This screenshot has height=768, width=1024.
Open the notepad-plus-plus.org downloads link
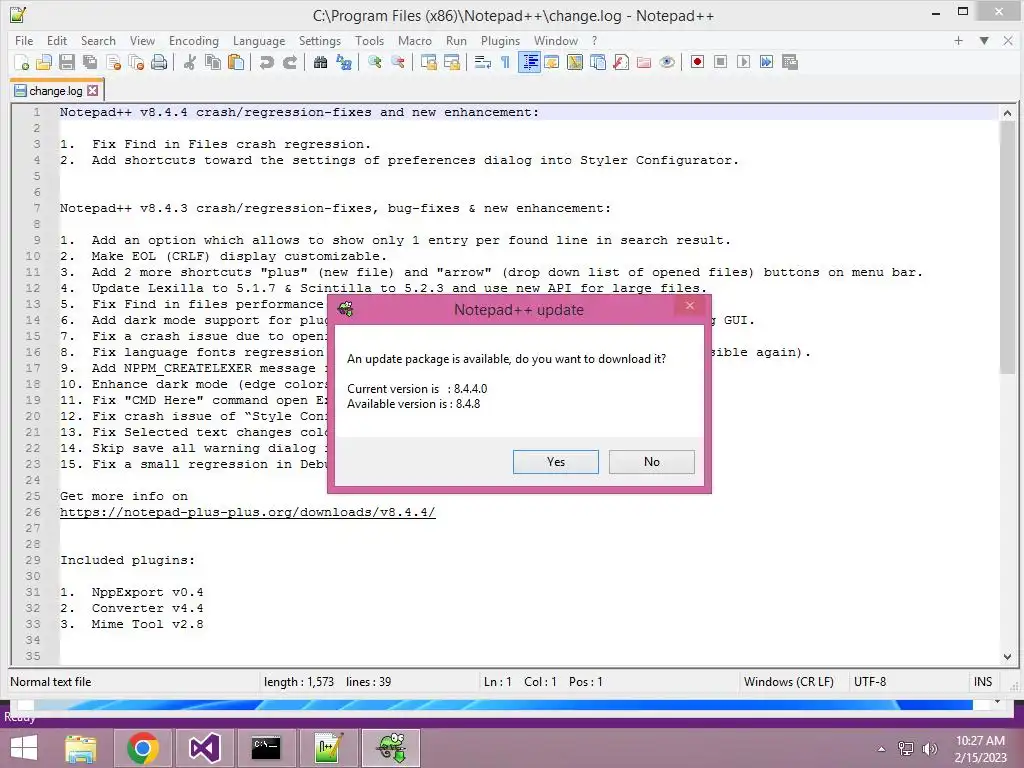248,513
